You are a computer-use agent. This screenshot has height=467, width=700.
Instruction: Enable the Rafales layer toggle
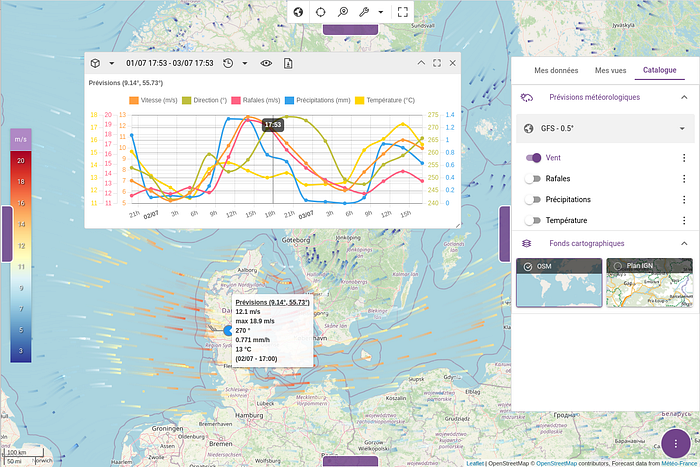pyautogui.click(x=533, y=179)
